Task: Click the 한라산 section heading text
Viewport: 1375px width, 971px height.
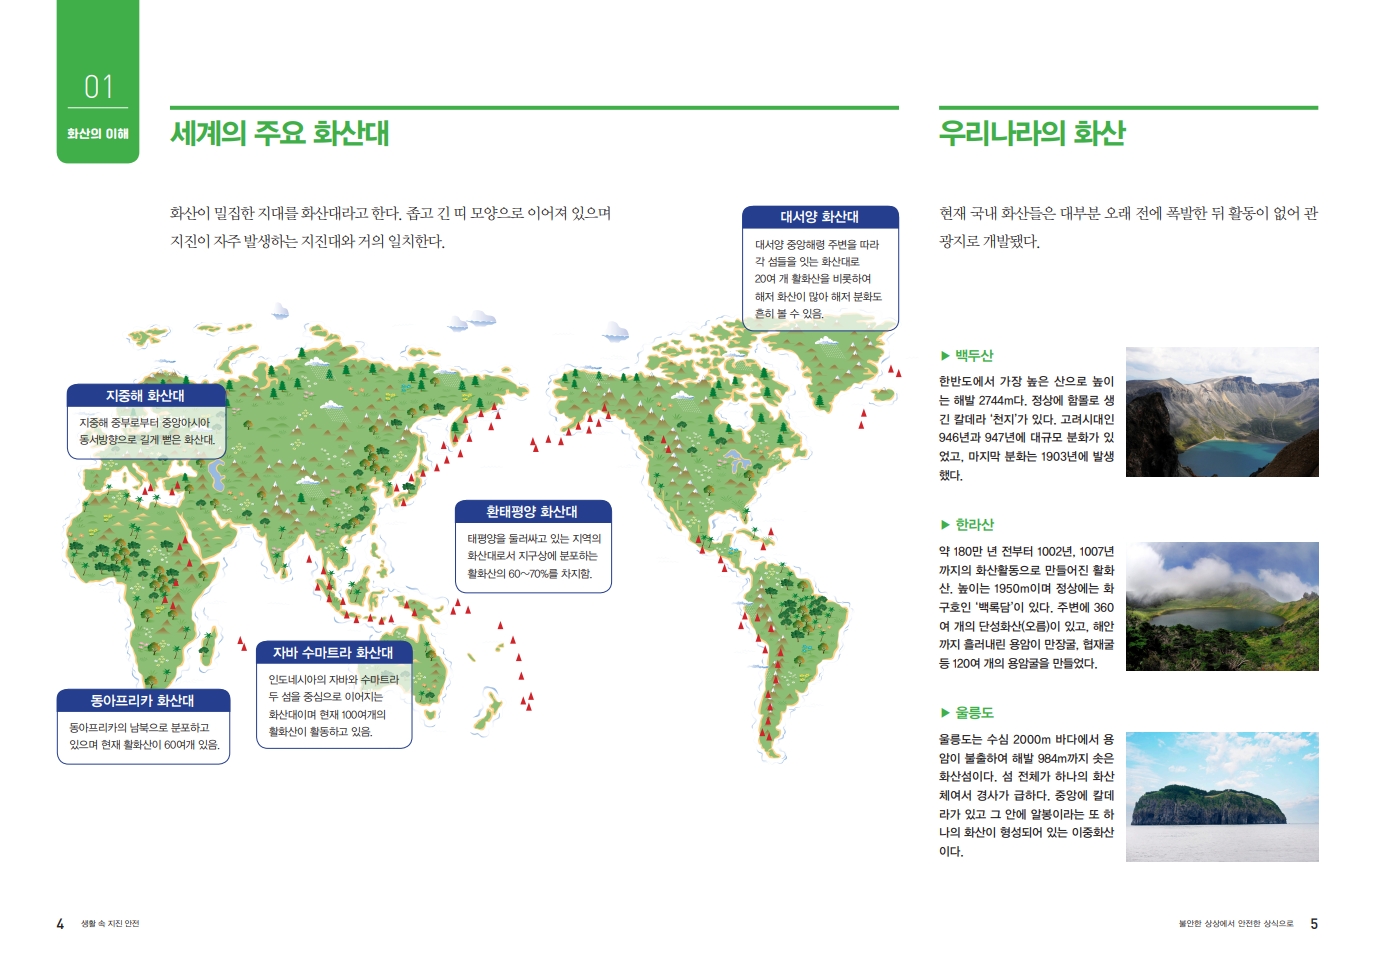Action: click(x=974, y=525)
